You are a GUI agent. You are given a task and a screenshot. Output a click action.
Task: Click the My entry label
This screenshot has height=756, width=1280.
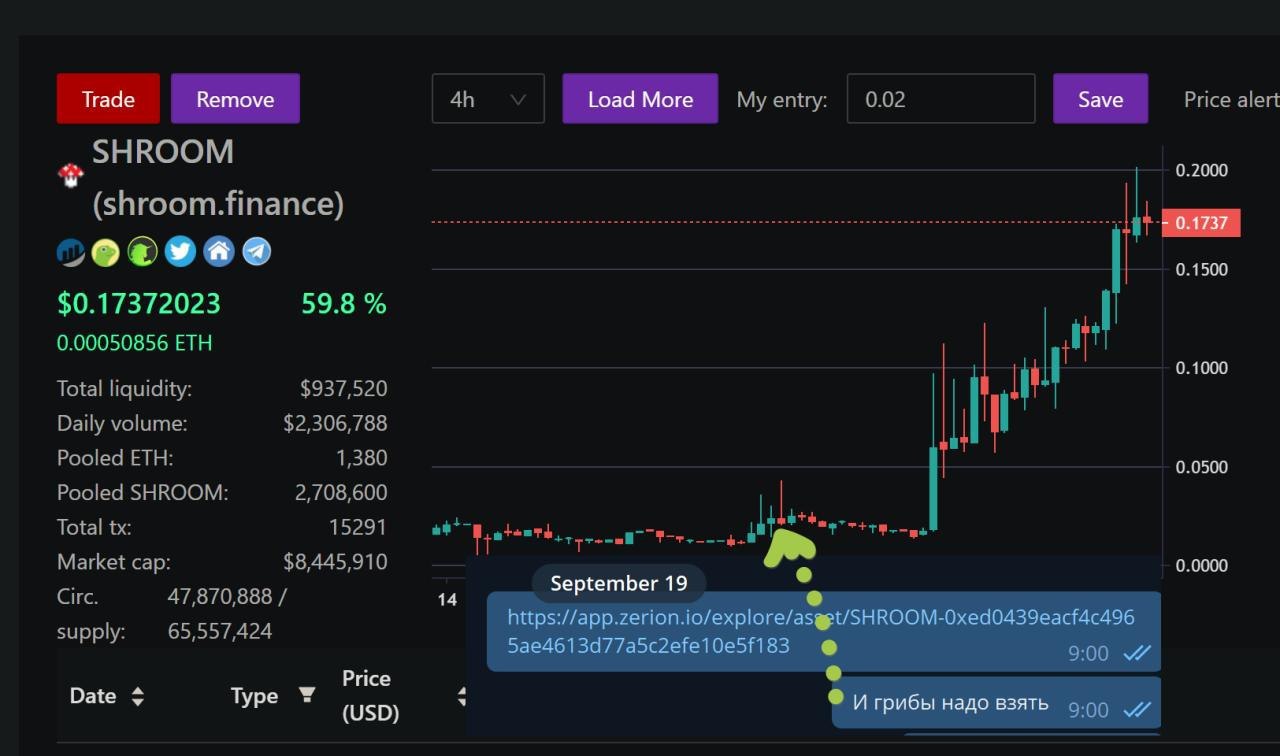point(782,100)
